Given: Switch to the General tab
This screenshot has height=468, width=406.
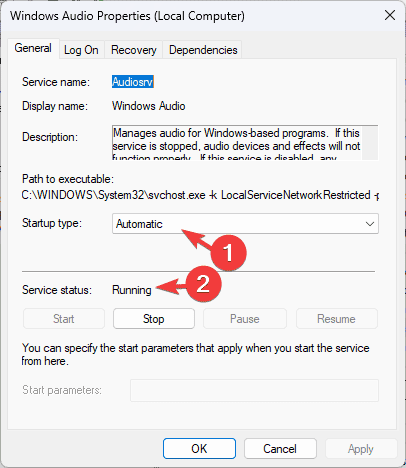Looking at the screenshot, I should 33,49.
